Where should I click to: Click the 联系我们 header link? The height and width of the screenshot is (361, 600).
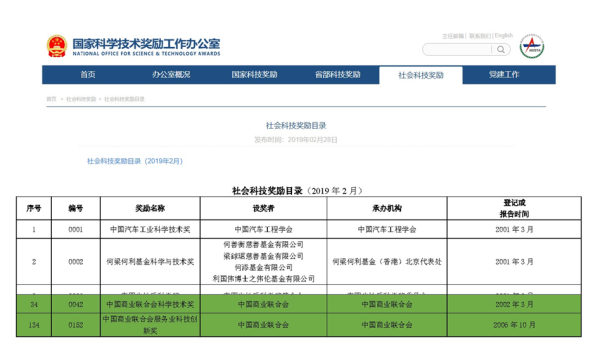tap(480, 36)
